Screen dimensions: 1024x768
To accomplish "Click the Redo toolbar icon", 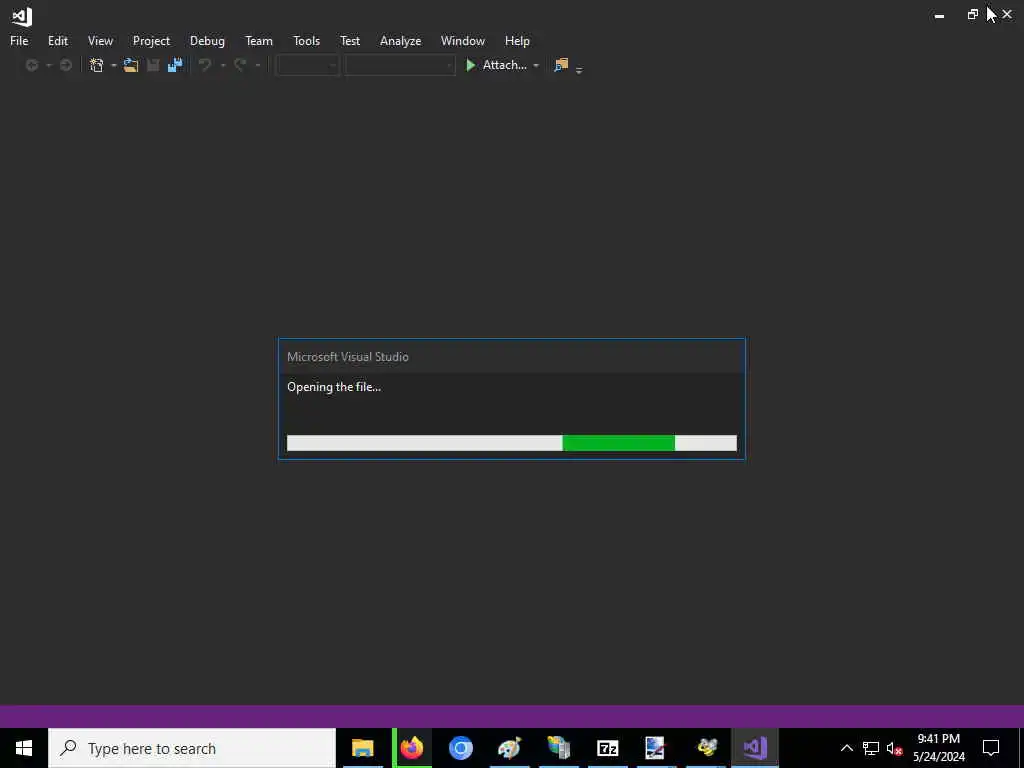I will click(240, 65).
